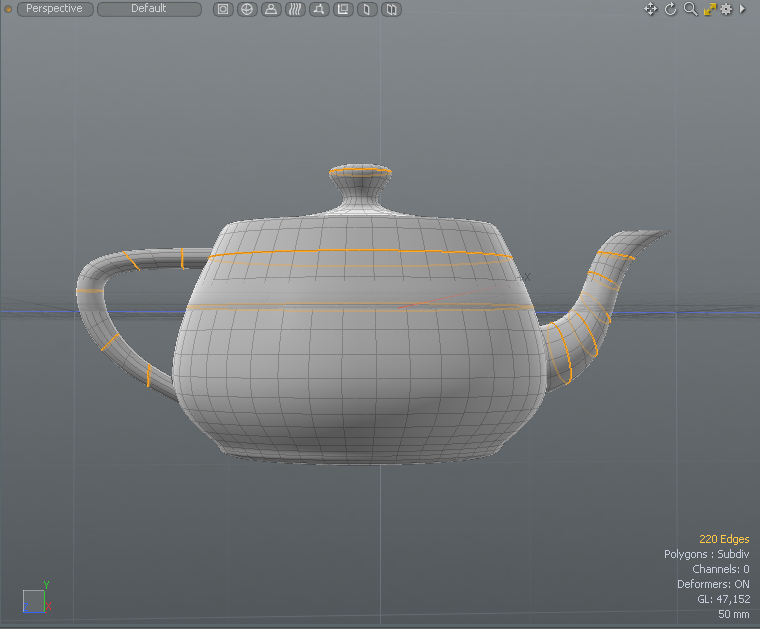Open the viewport settings gear
The height and width of the screenshot is (629, 760).
[x=727, y=9]
